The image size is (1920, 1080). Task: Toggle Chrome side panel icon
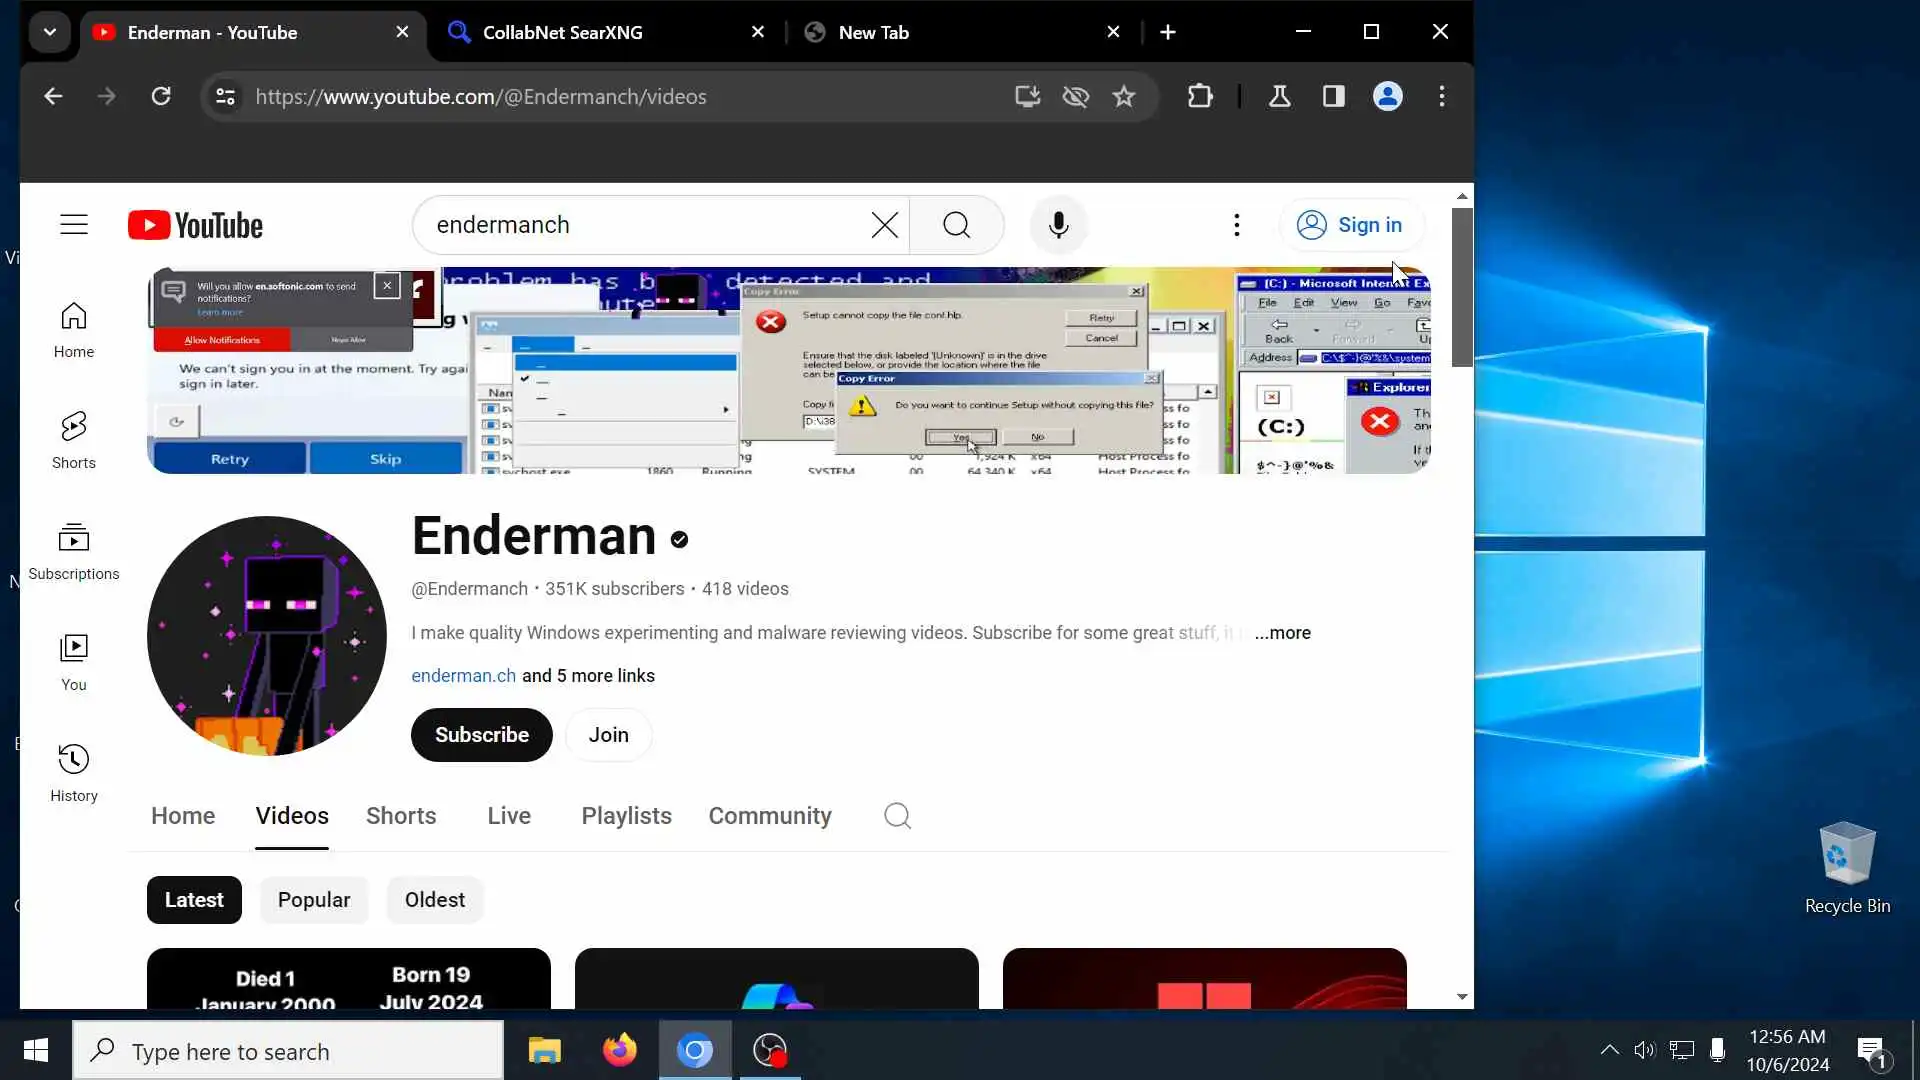(1333, 96)
